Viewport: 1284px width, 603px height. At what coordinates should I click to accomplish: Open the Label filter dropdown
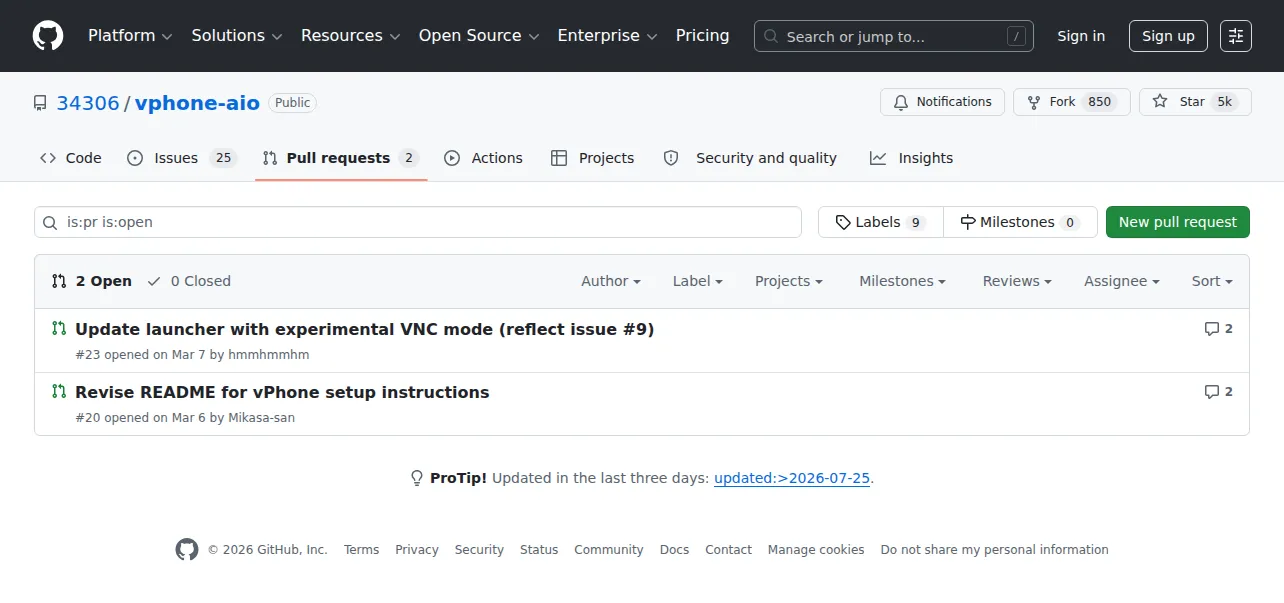(697, 281)
